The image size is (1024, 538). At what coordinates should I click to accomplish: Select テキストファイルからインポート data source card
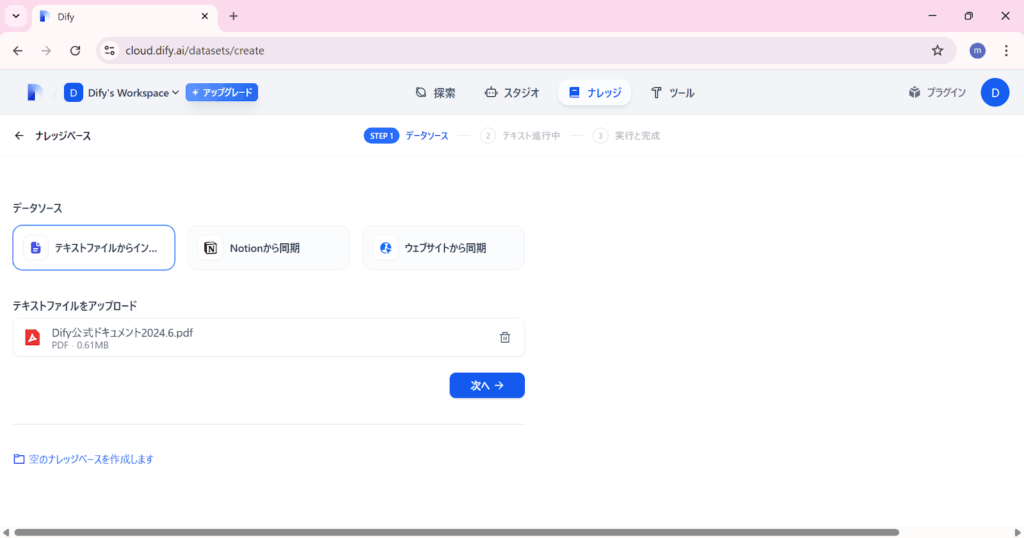[x=94, y=248]
